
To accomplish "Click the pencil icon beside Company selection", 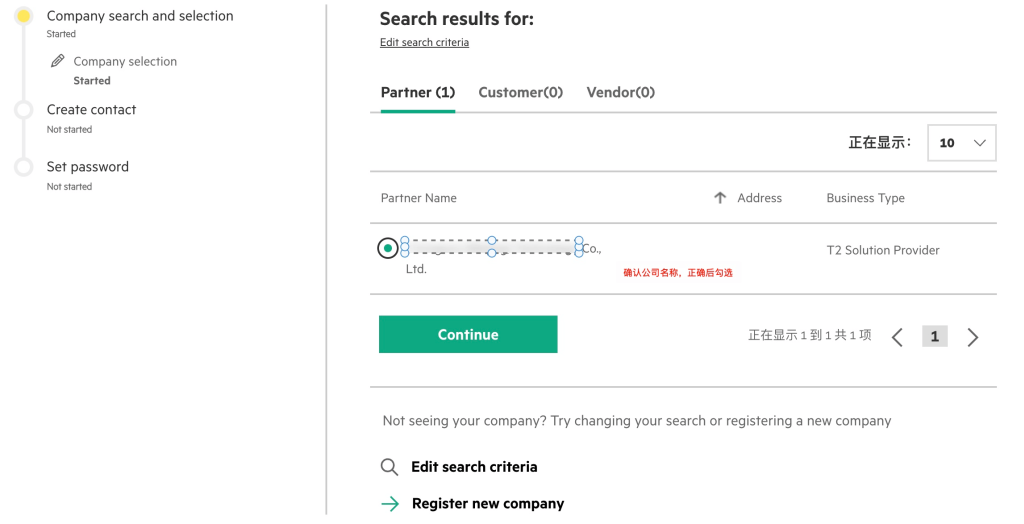I will point(57,61).
